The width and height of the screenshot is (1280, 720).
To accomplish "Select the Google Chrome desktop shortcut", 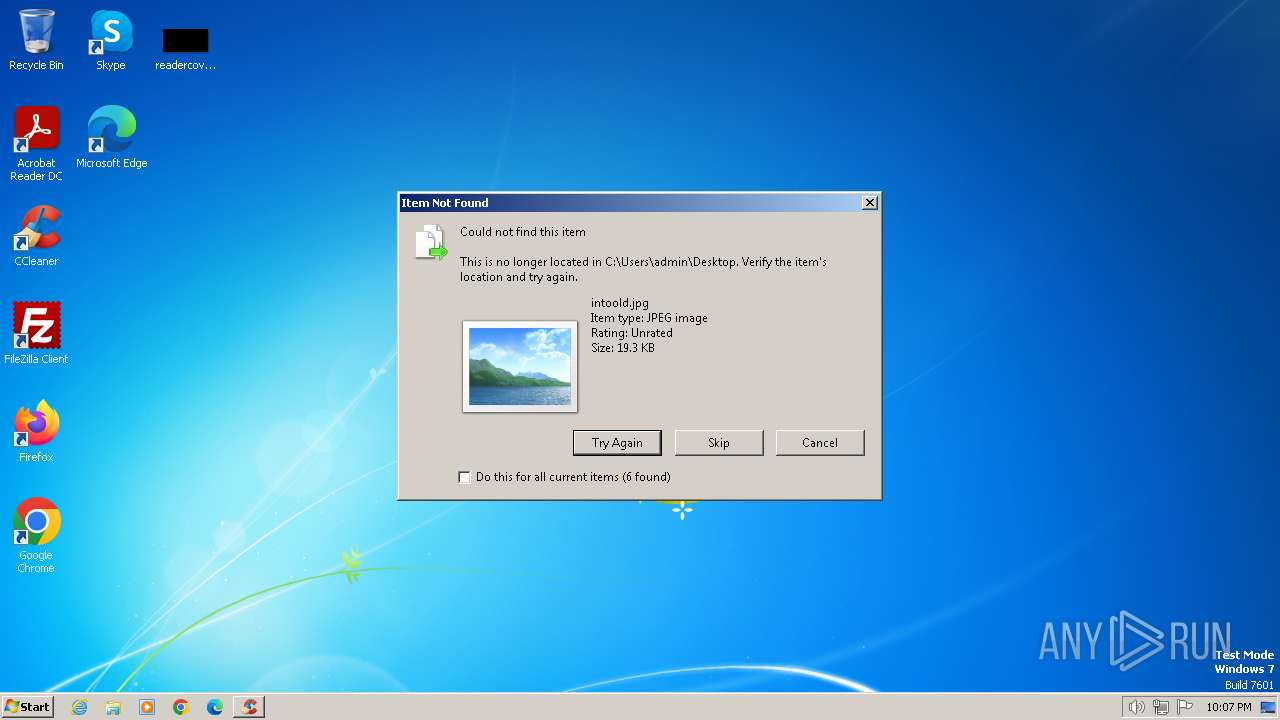I will click(x=36, y=535).
